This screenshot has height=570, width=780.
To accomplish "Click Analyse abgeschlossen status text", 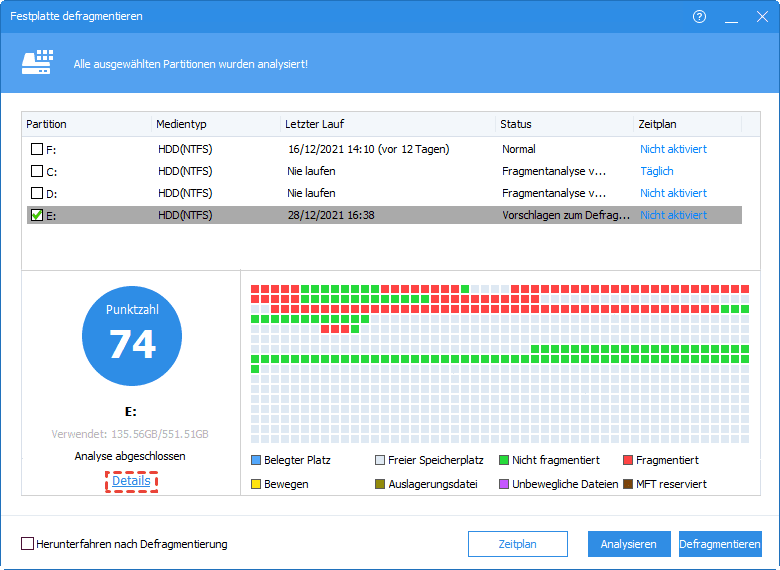I will click(x=130, y=456).
